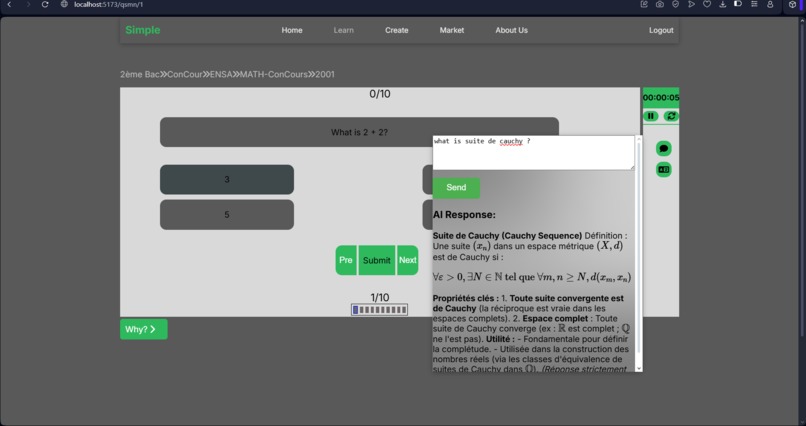Click the browser edit page icon
The height and width of the screenshot is (426, 806).
pyautogui.click(x=644, y=4)
